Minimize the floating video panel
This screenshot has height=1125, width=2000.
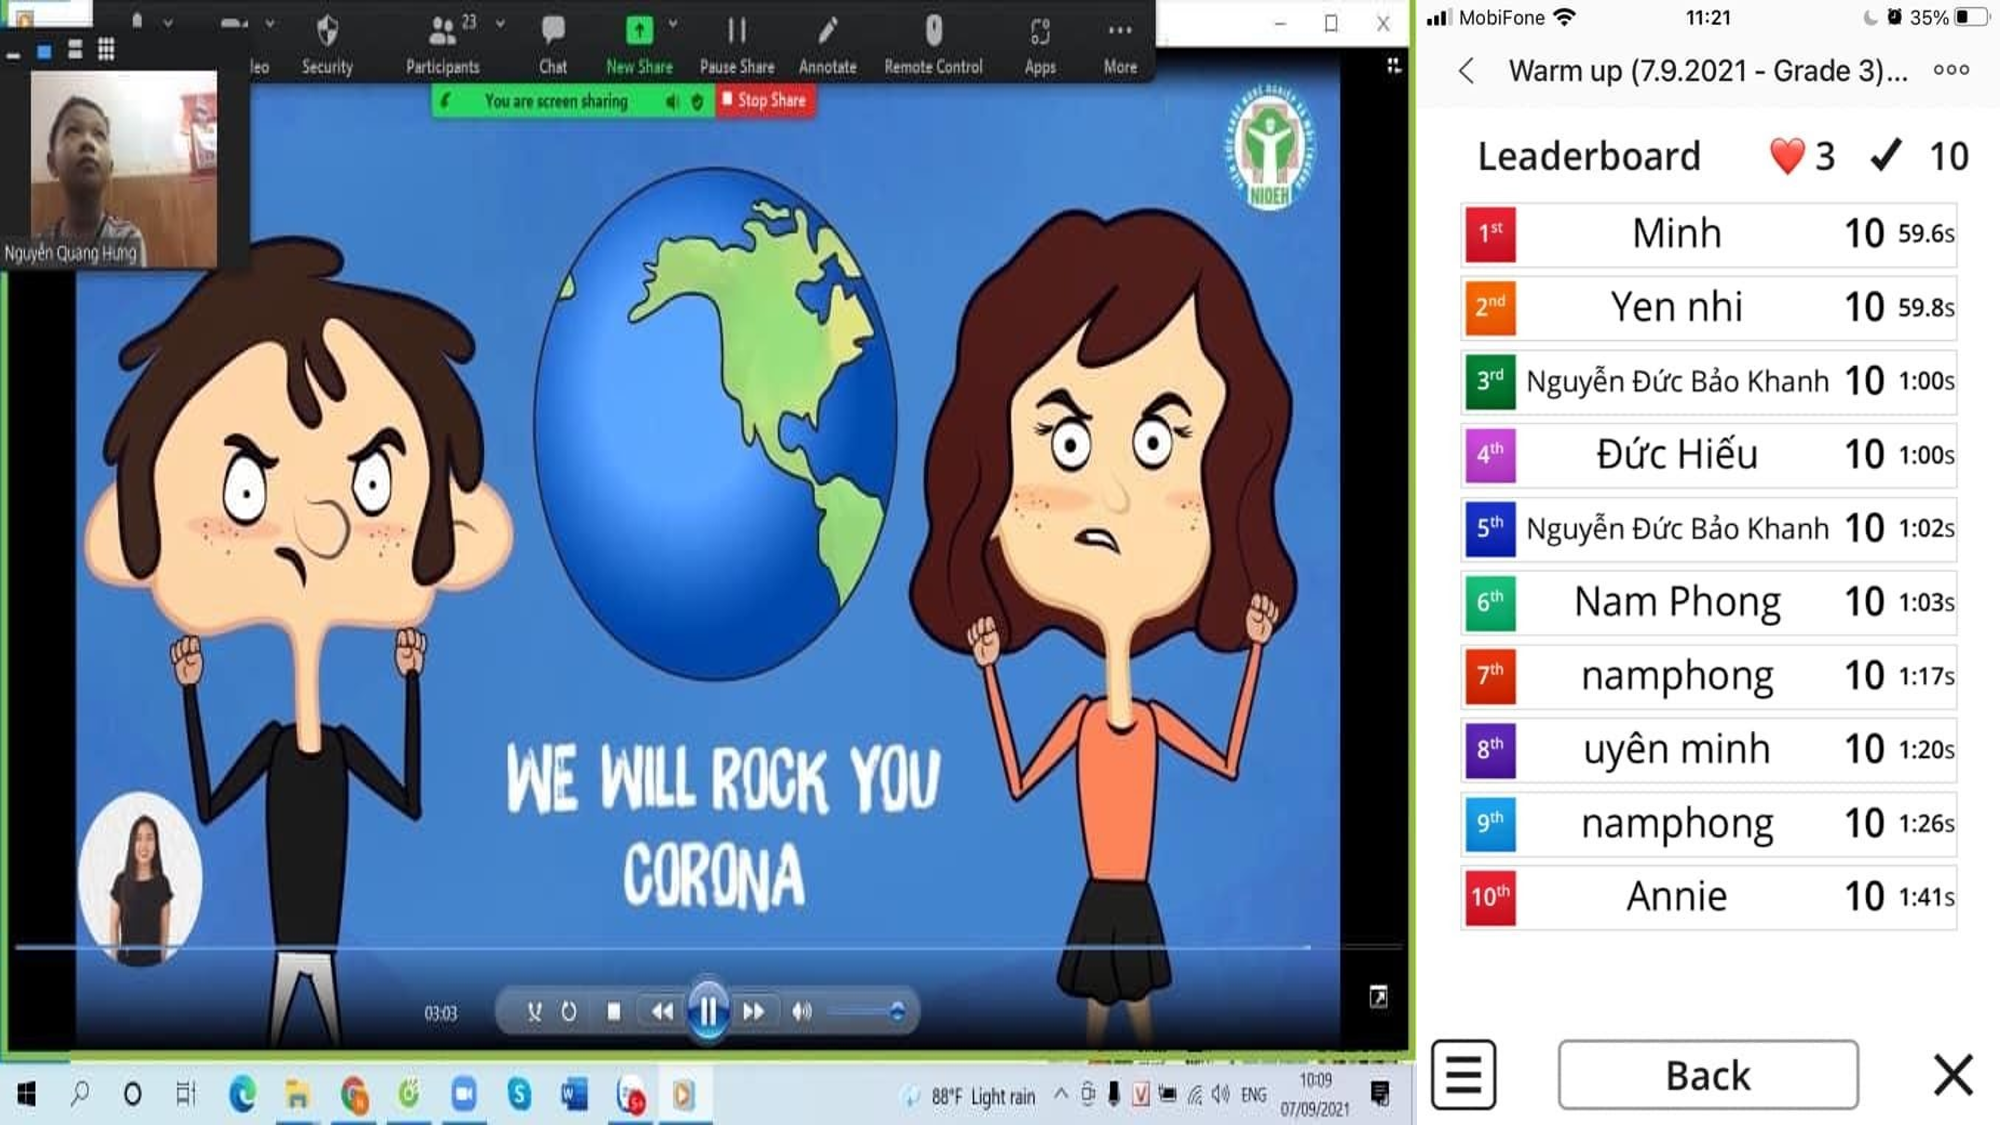tap(13, 54)
